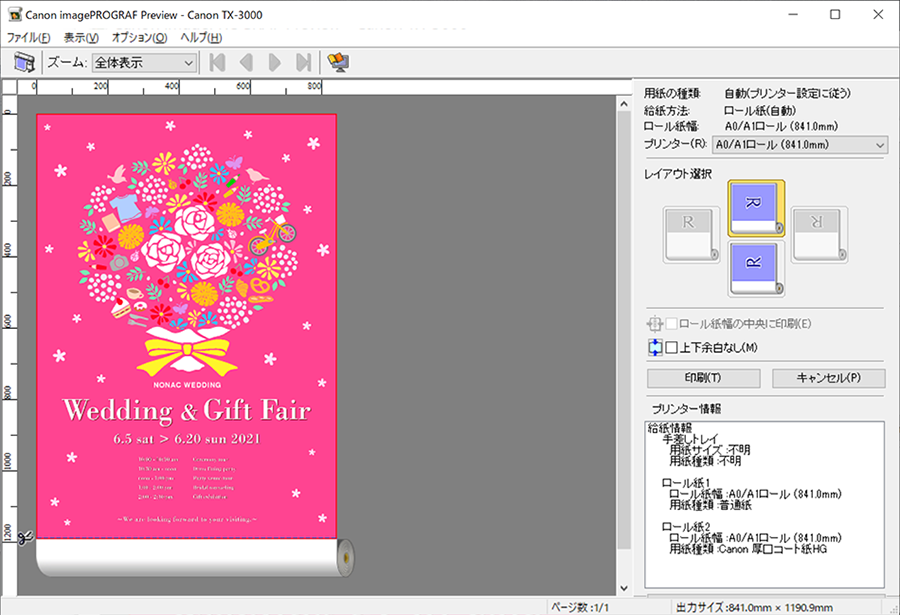Select the left grayed upright R layout
900x615 pixels.
691,234
